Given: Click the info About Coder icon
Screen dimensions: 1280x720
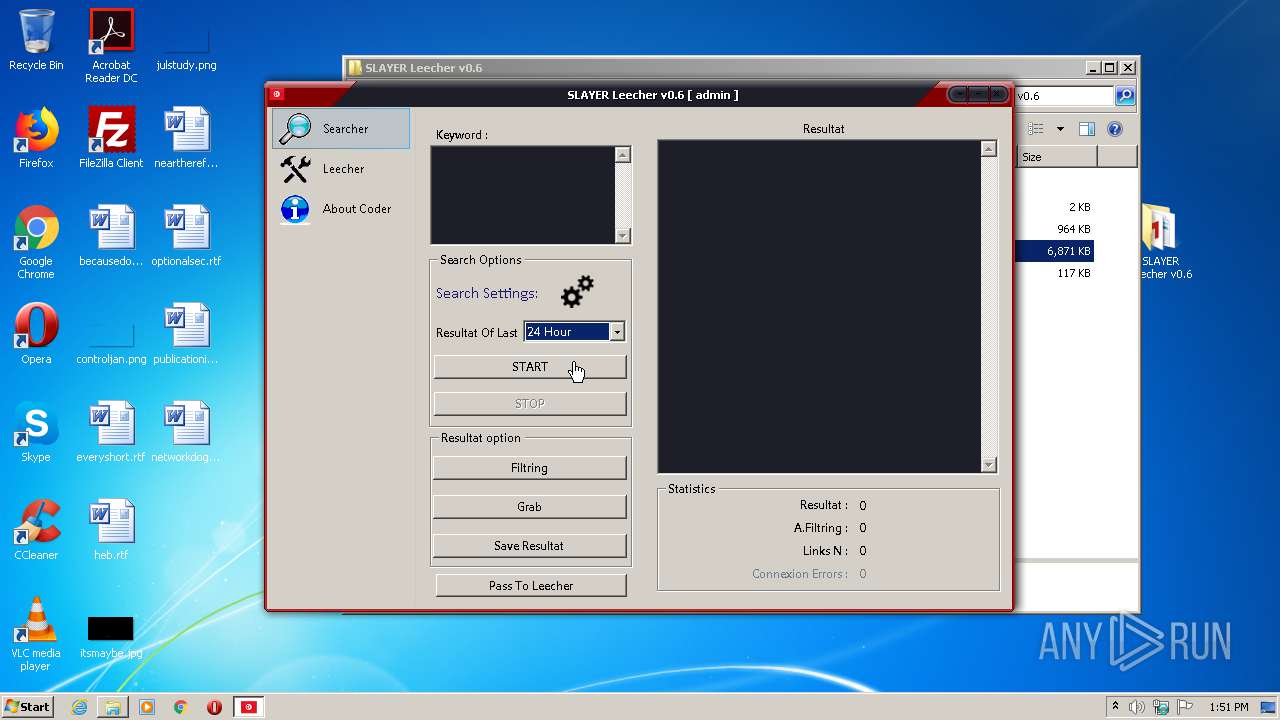Looking at the screenshot, I should point(295,209).
